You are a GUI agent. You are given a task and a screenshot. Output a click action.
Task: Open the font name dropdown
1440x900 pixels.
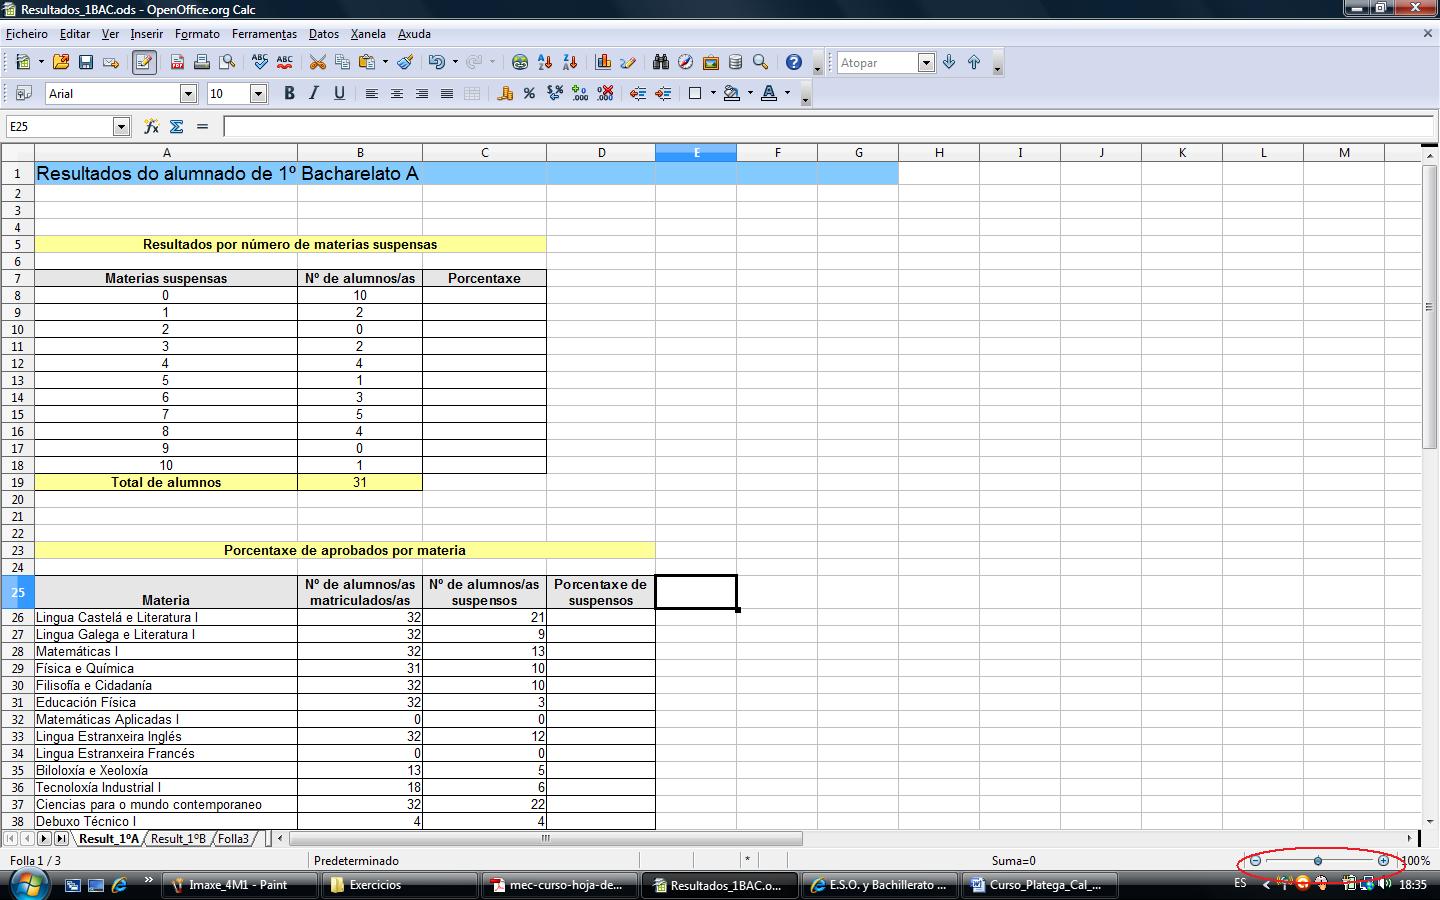tap(188, 93)
